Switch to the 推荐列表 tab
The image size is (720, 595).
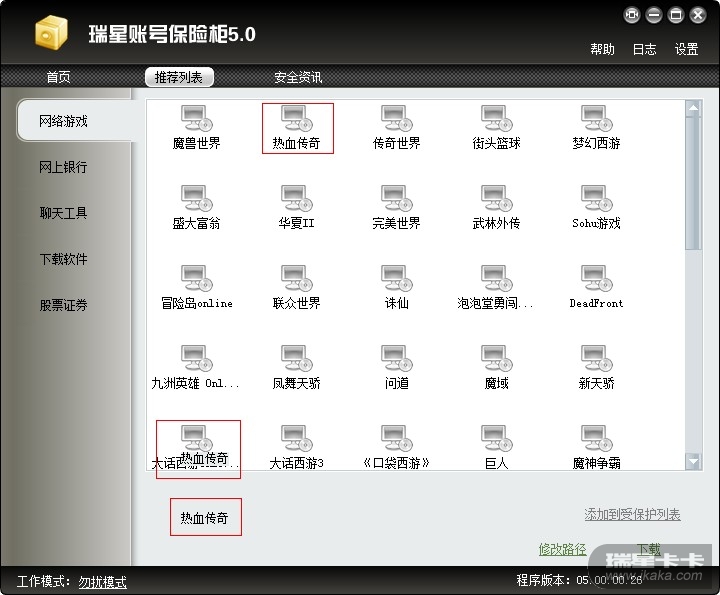point(179,77)
